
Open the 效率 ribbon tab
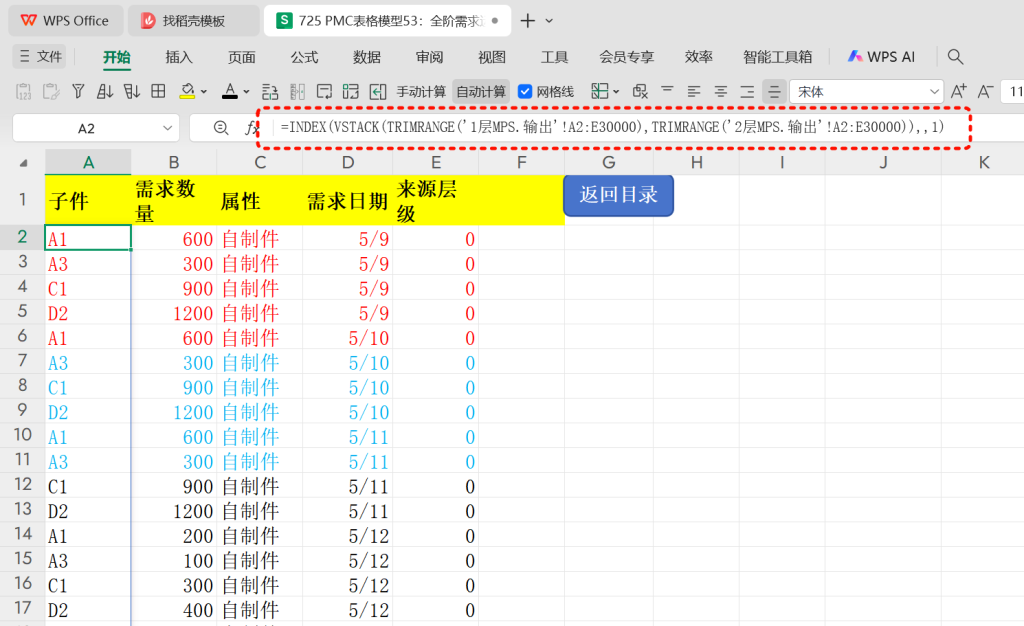coord(699,57)
